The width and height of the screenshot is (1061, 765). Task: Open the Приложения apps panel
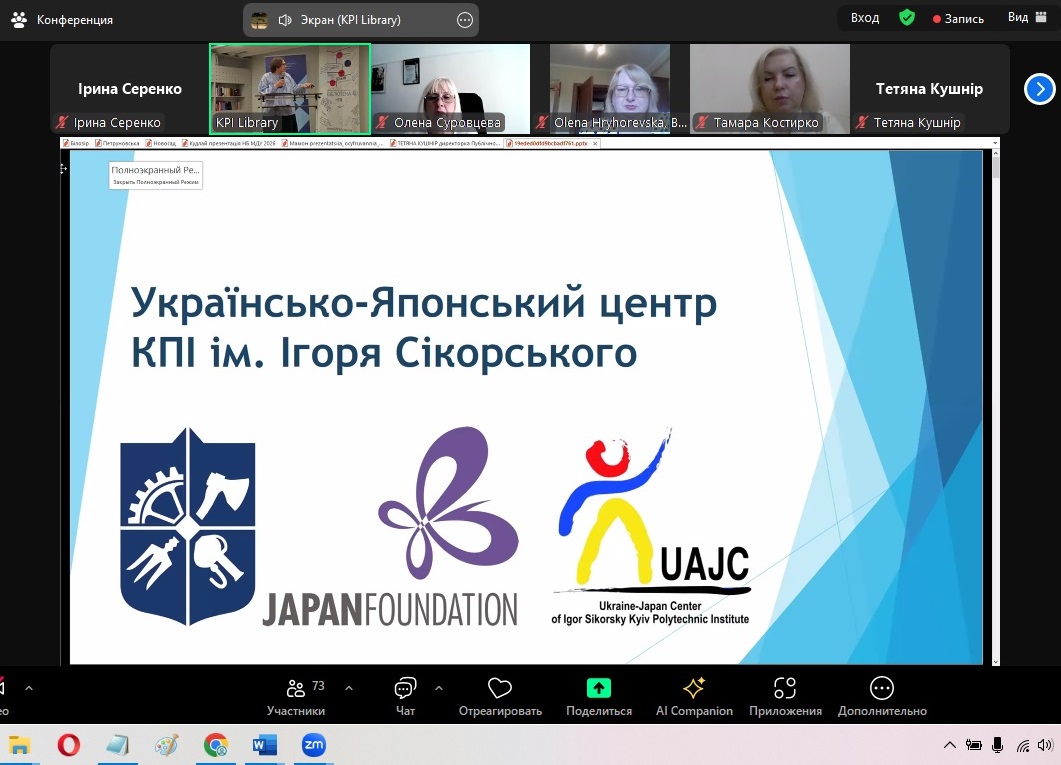pos(785,697)
